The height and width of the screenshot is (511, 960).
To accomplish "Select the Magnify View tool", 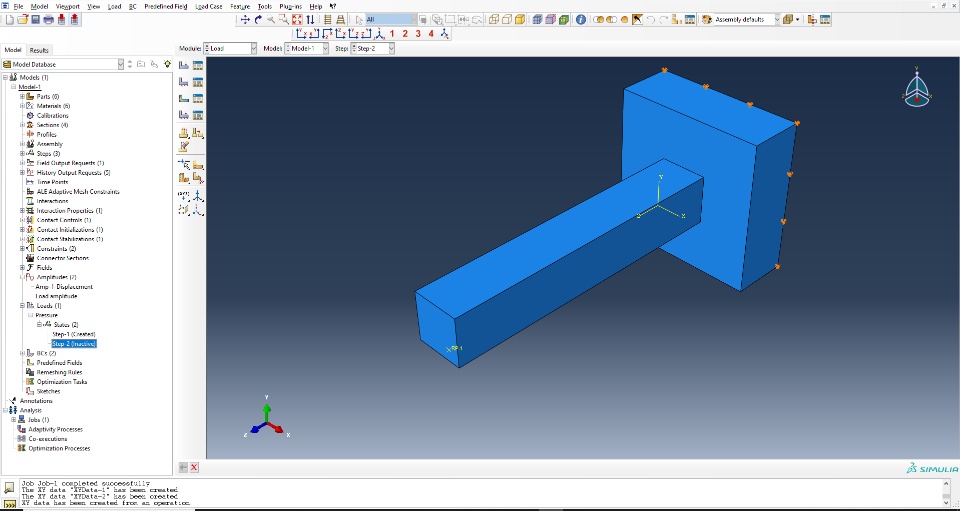I will coord(271,20).
